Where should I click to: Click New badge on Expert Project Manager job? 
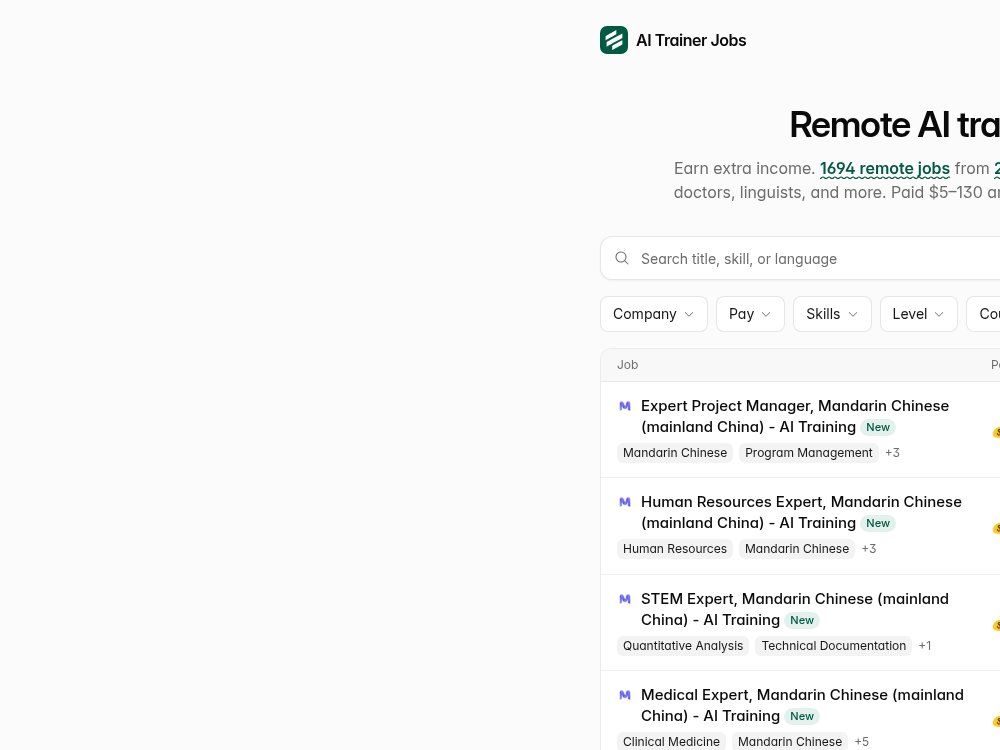pyautogui.click(x=878, y=427)
